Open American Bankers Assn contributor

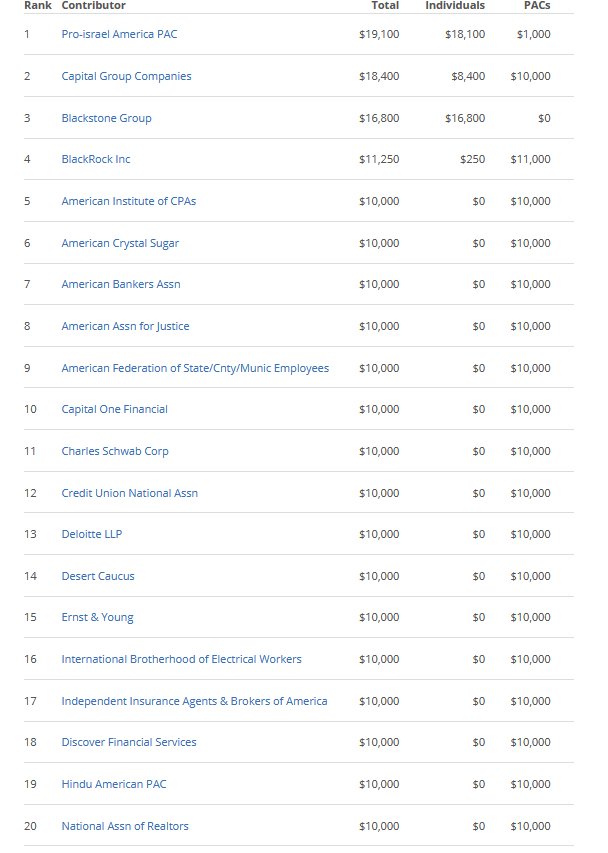pyautogui.click(x=121, y=284)
